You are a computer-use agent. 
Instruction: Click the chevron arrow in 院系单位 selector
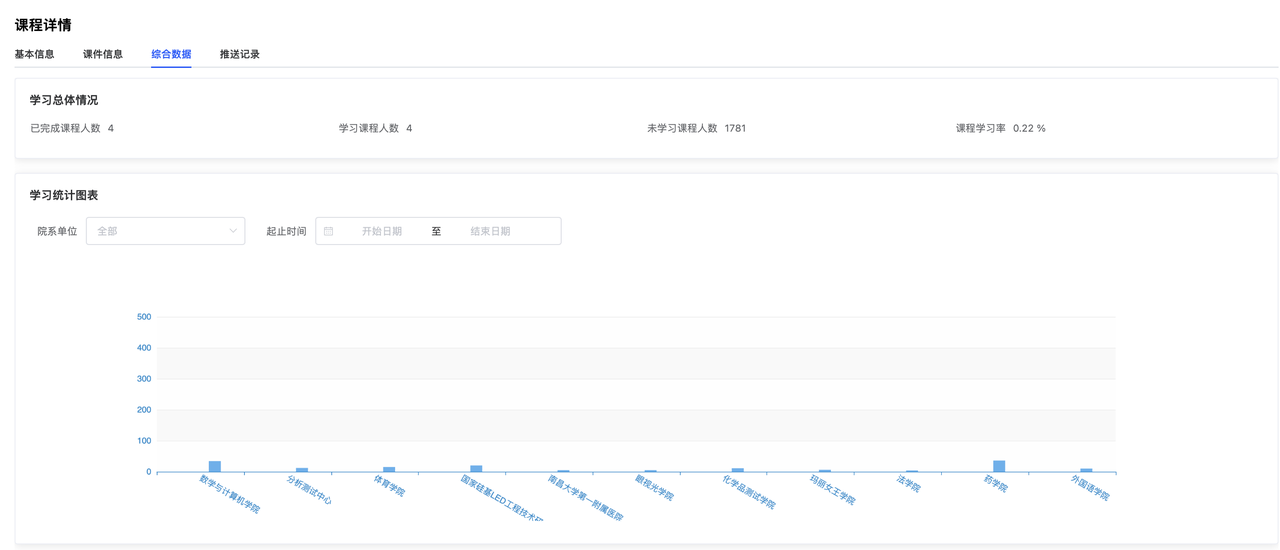pos(233,231)
